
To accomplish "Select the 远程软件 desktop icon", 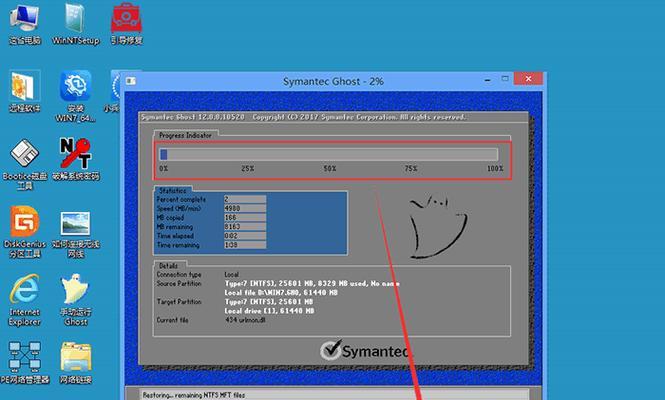I will 25,91.
